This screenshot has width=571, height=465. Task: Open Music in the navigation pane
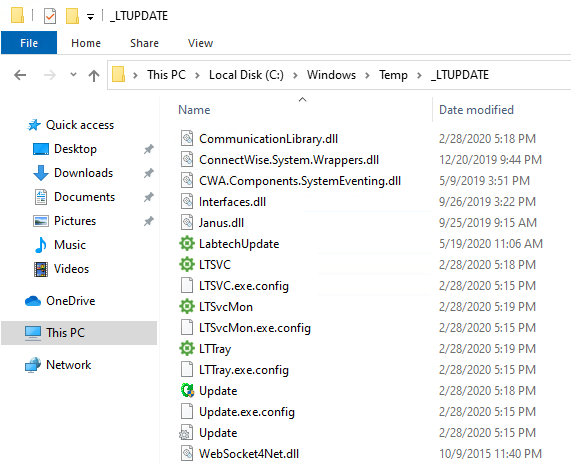[70, 245]
